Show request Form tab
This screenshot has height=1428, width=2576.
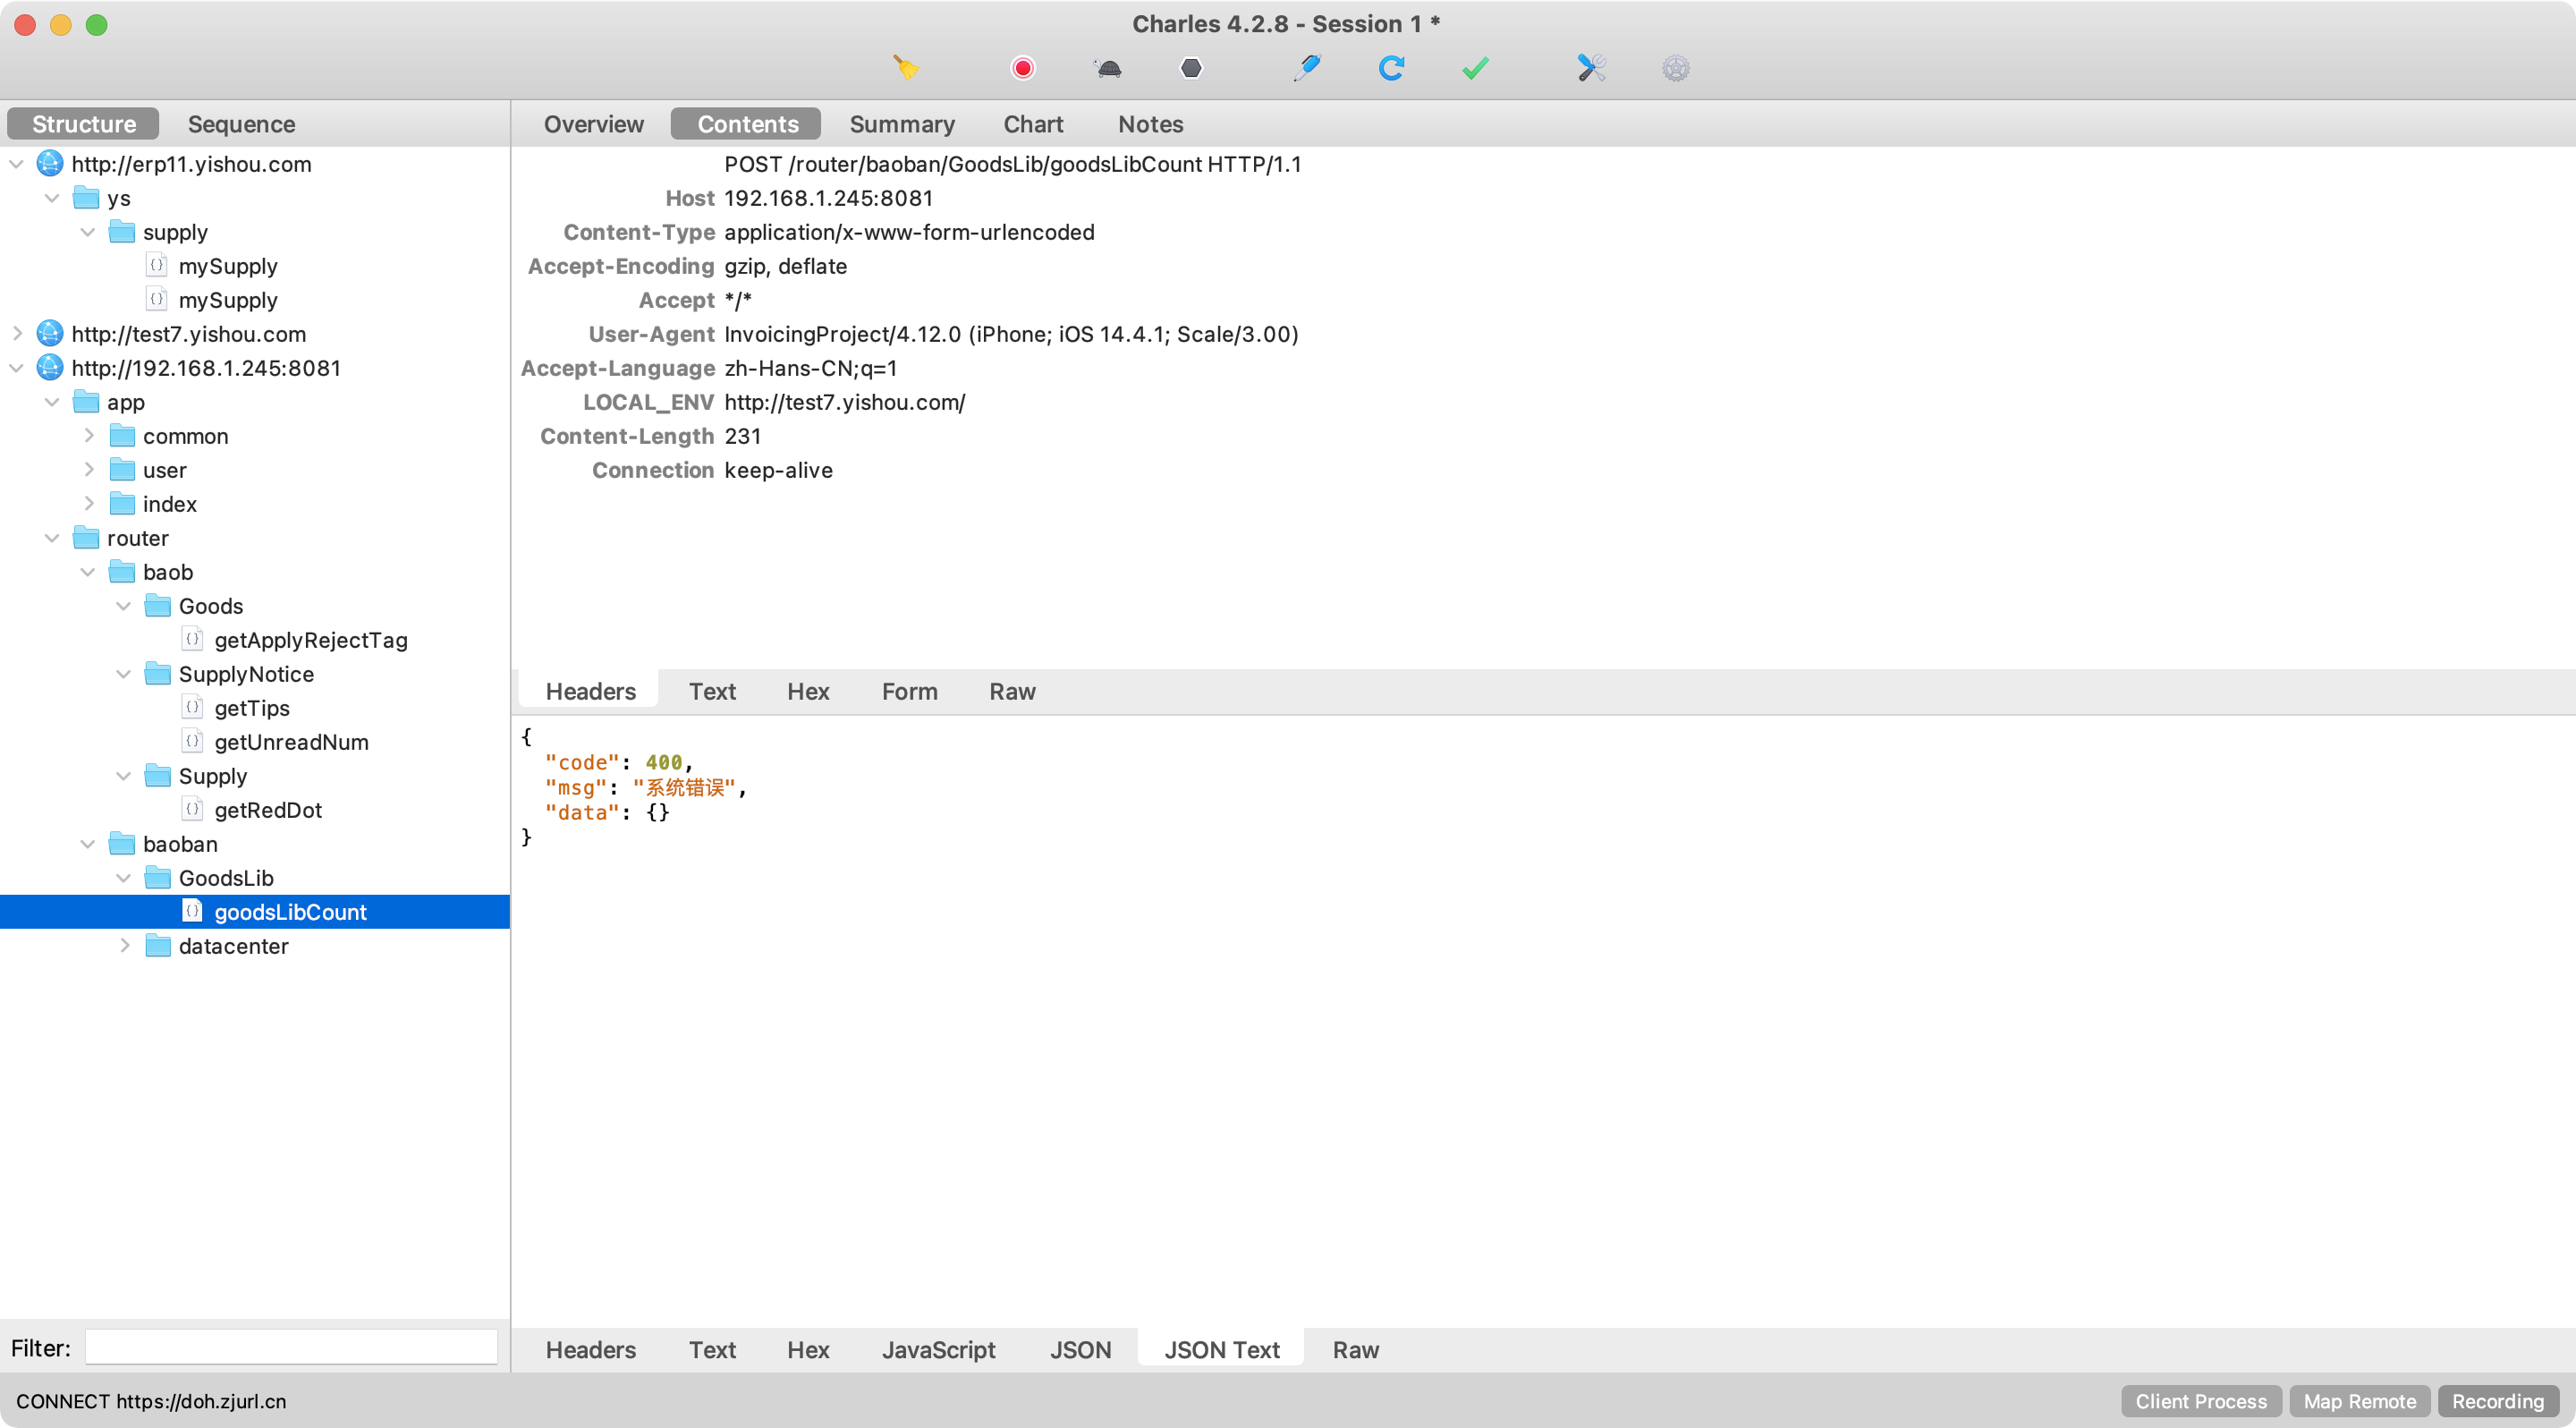(909, 692)
